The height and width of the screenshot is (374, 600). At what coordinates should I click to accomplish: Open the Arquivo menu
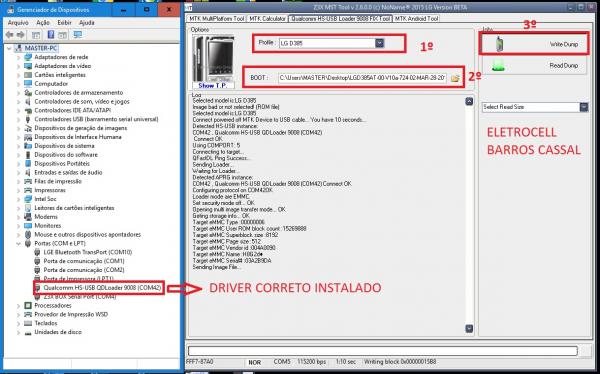click(x=18, y=23)
